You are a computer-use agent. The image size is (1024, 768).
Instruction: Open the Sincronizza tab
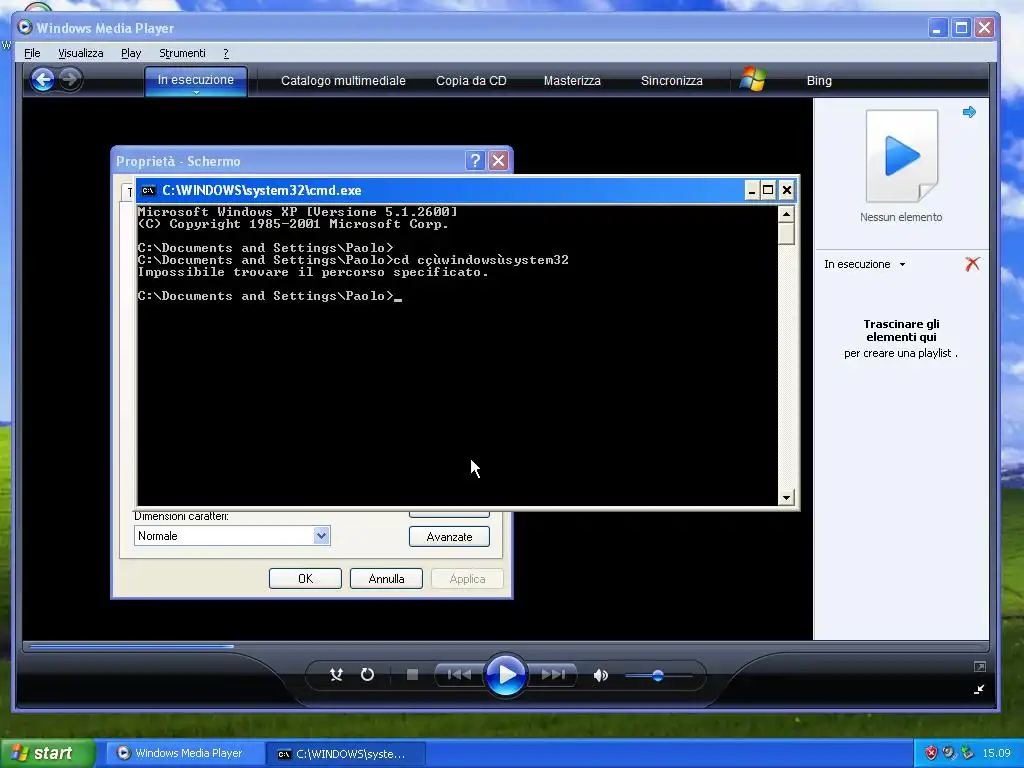[671, 80]
